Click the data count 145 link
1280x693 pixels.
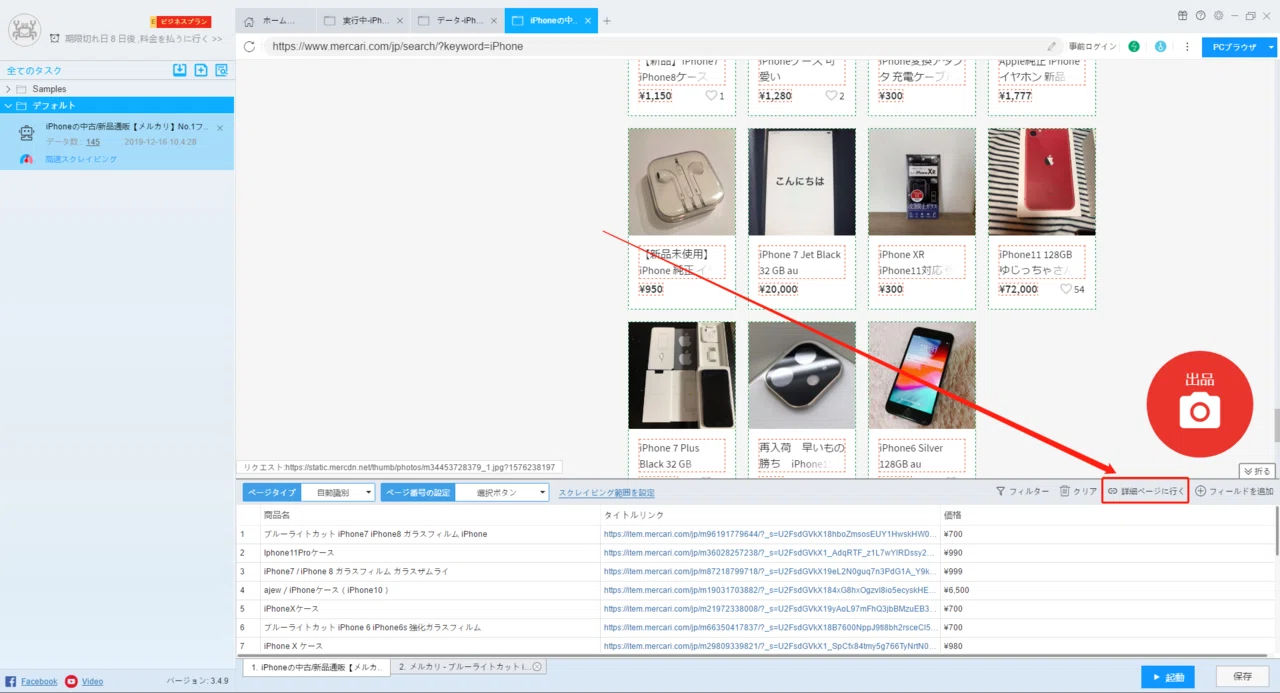coord(92,142)
